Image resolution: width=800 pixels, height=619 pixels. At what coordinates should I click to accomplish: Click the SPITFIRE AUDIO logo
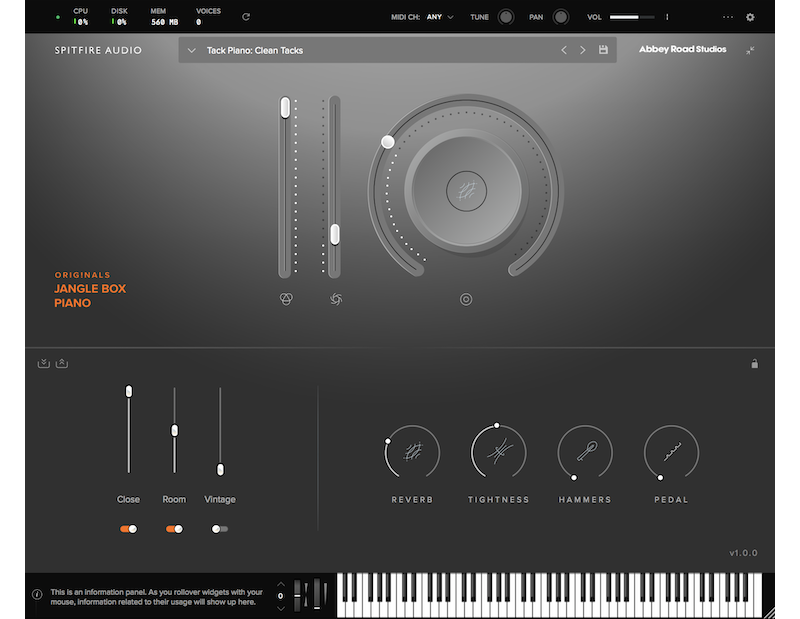coord(98,50)
